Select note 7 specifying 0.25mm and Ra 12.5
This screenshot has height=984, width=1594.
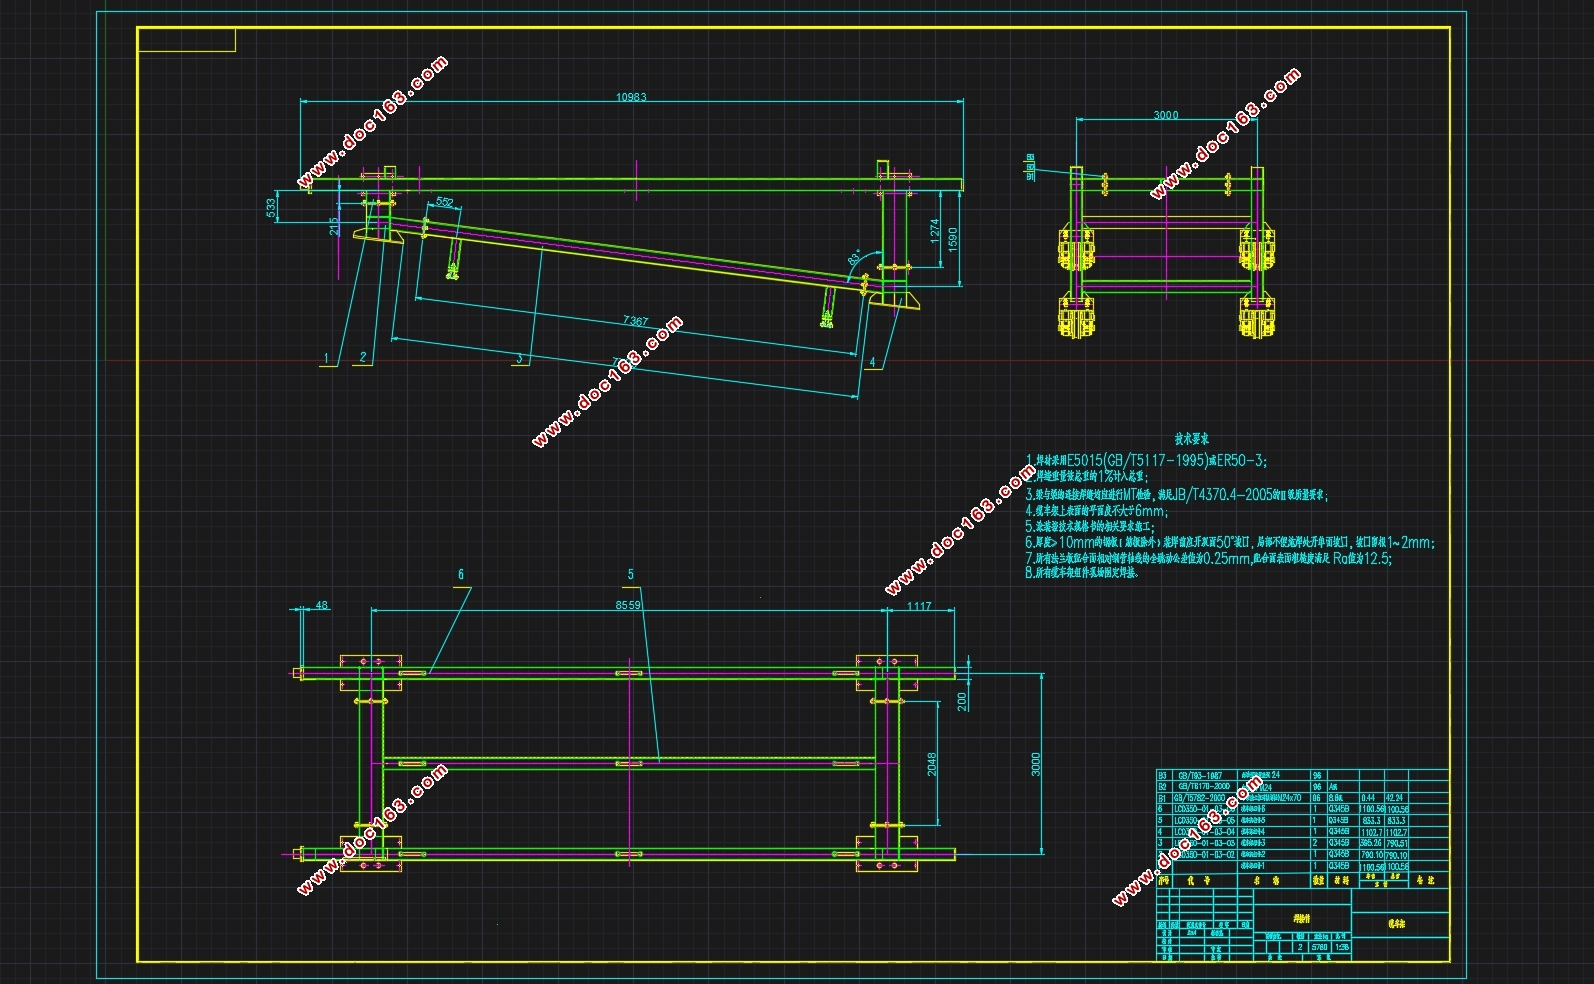coord(1208,558)
